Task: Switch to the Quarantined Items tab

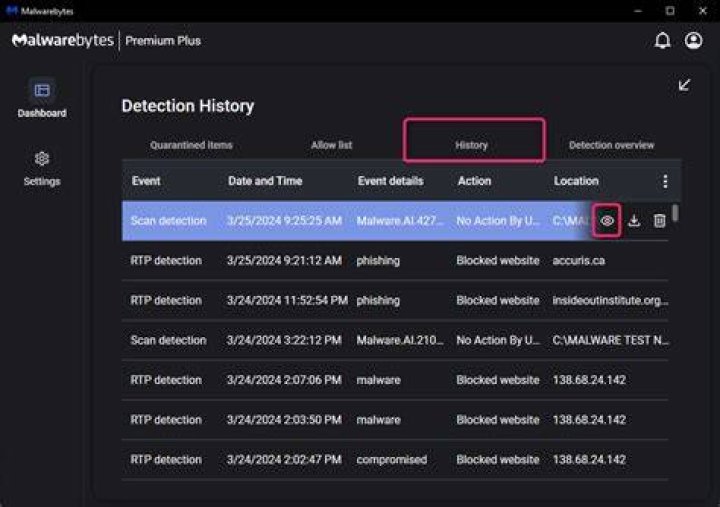Action: [x=191, y=145]
